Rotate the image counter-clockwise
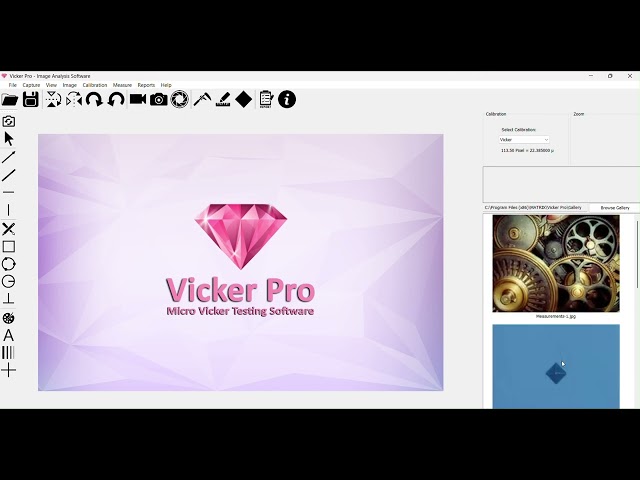Screen dimensions: 640x480 point(116,100)
